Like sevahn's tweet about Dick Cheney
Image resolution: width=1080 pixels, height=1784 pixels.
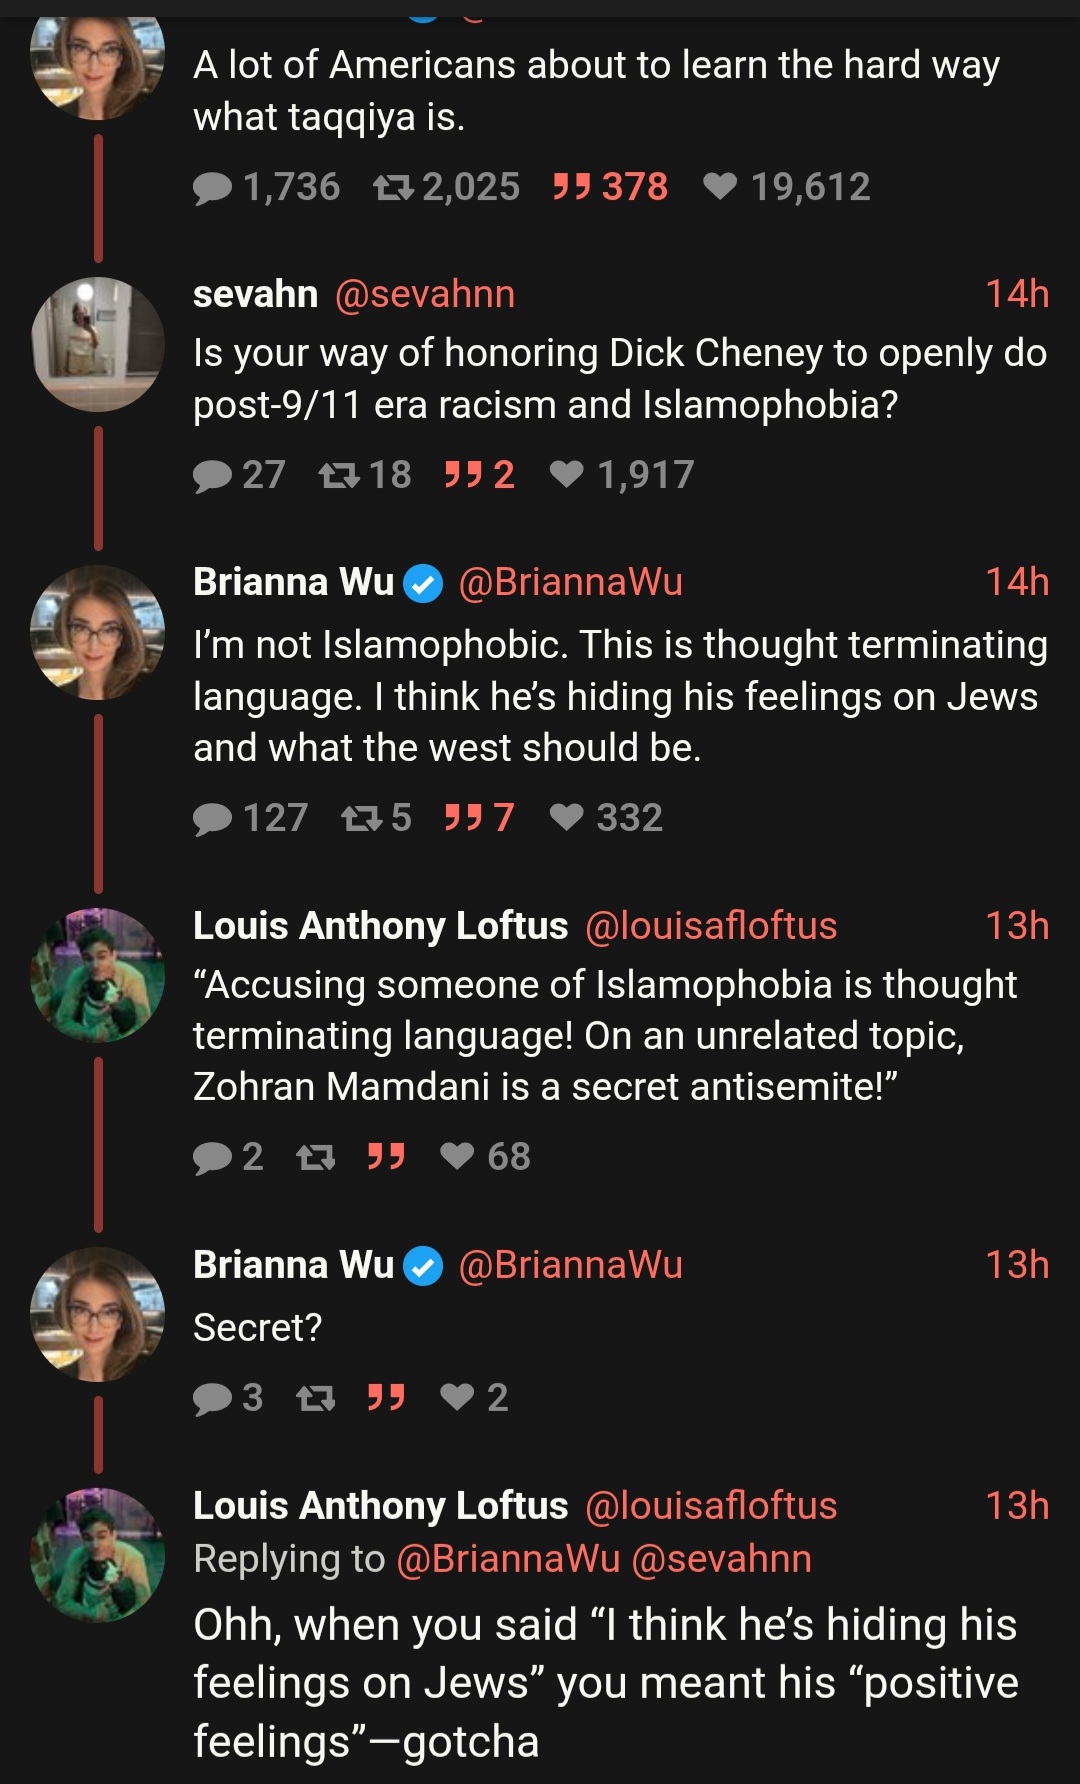(567, 475)
